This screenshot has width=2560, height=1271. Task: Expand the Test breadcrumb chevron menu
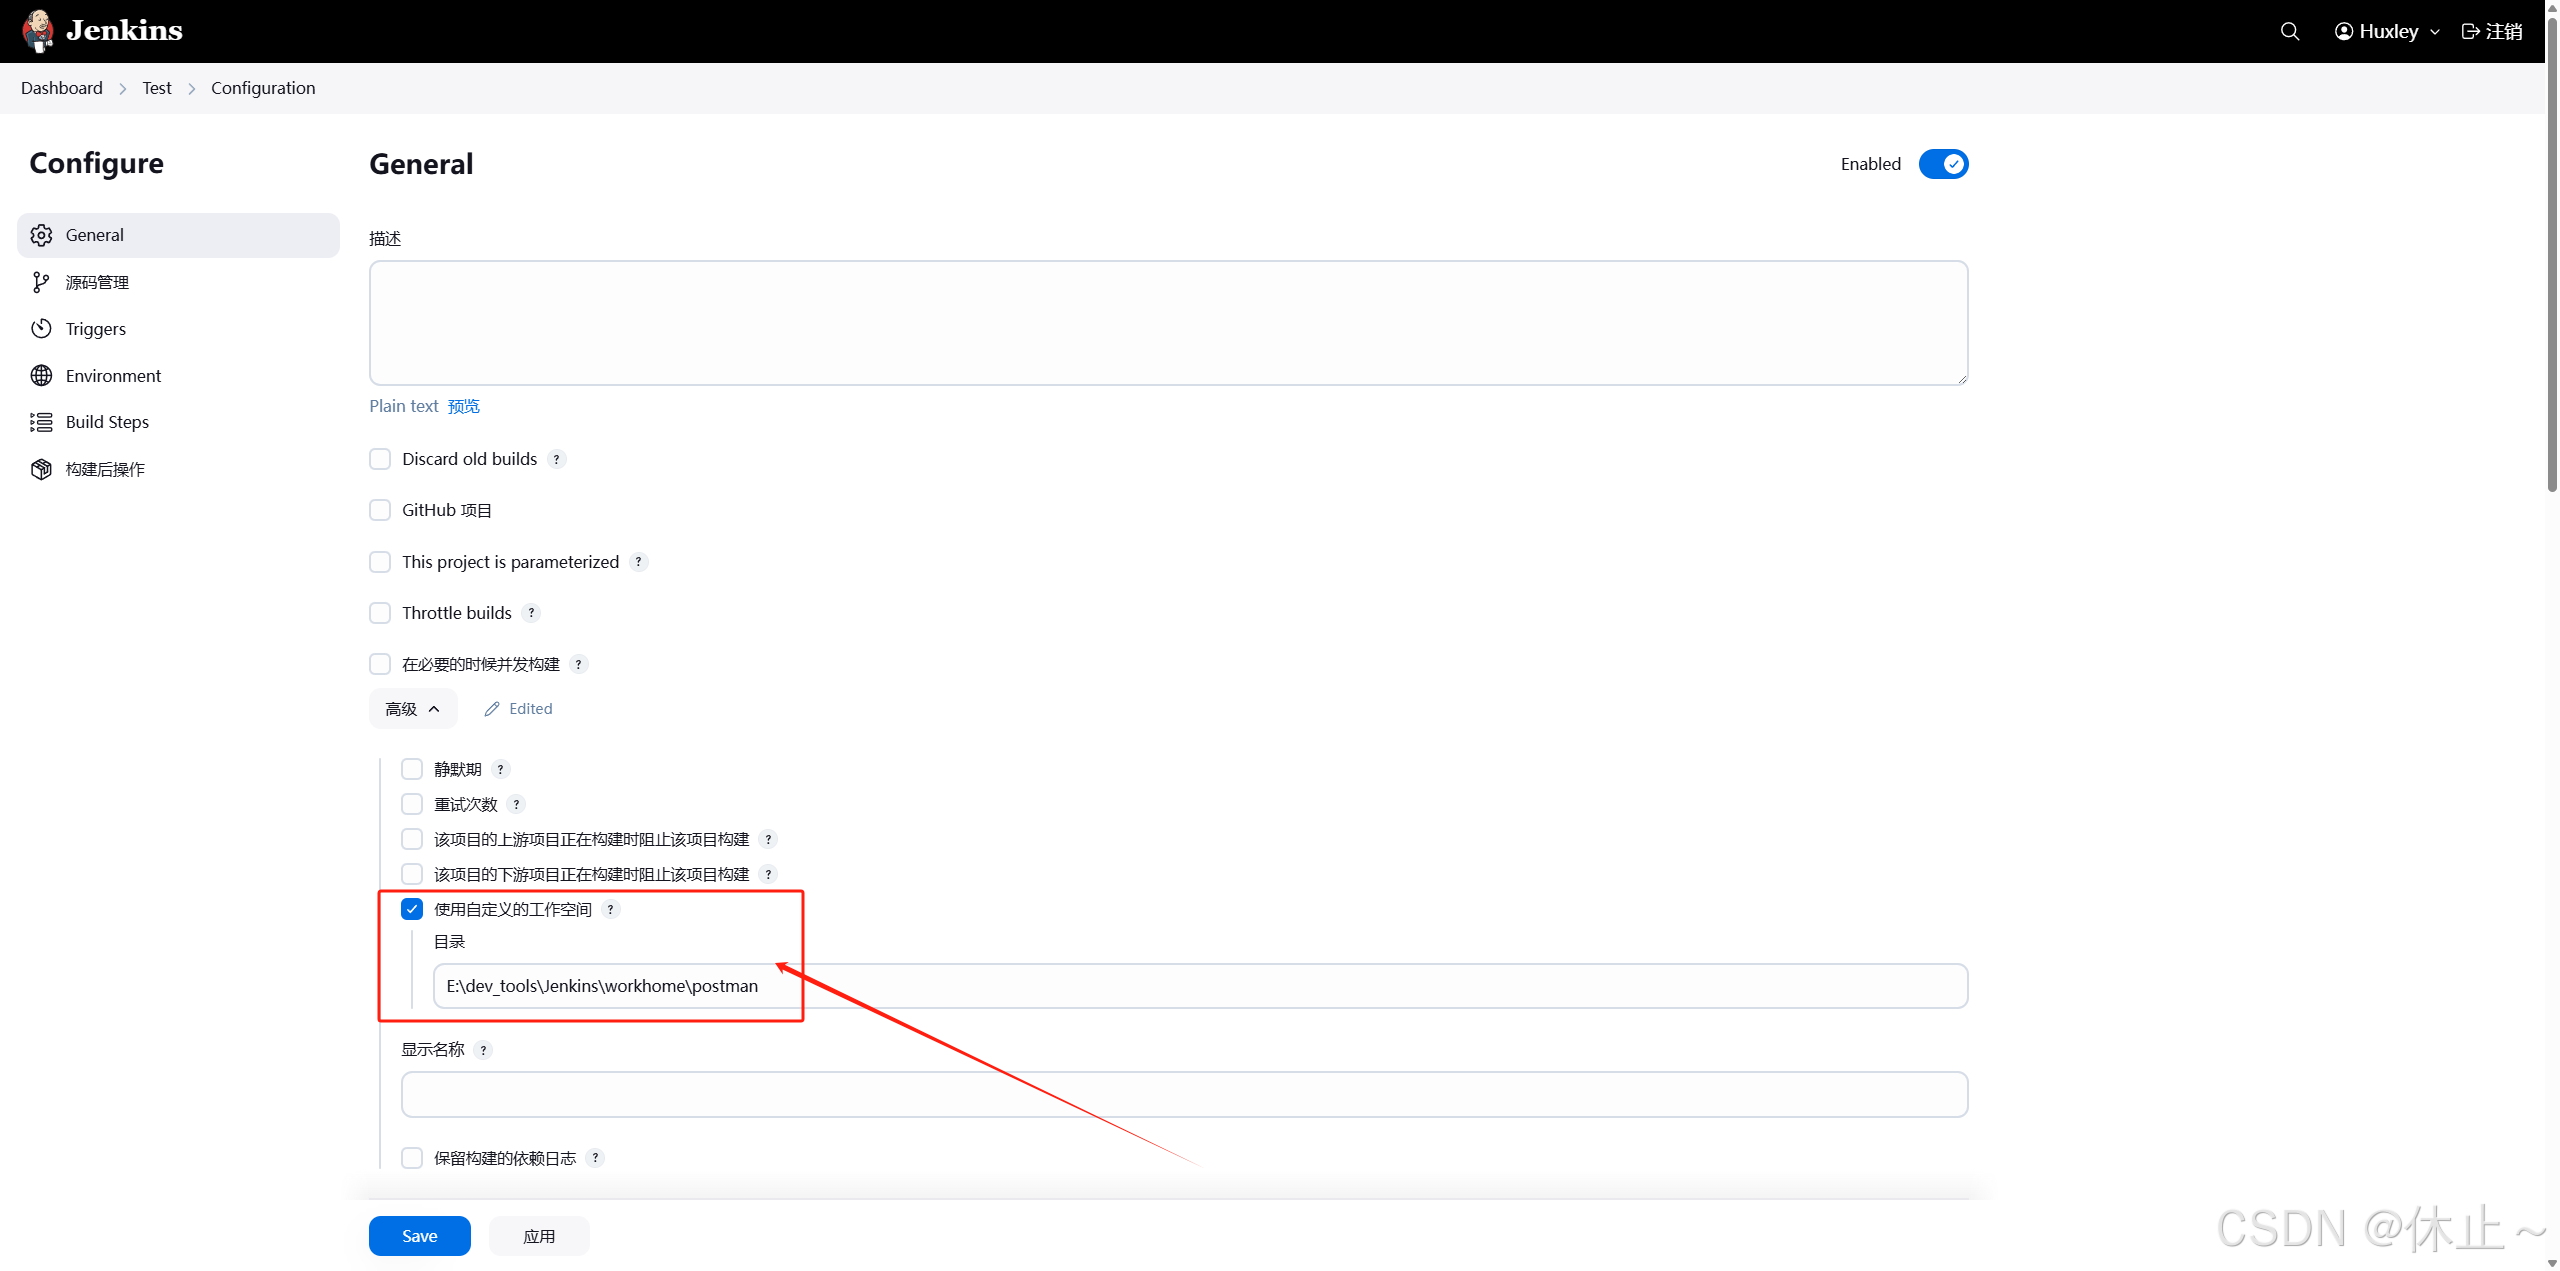coord(192,88)
